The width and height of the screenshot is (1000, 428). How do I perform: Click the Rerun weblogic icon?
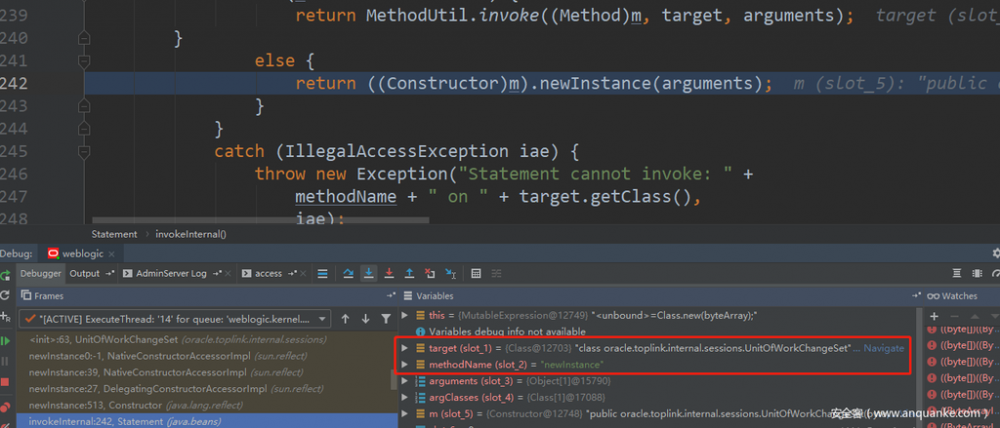[x=5, y=275]
